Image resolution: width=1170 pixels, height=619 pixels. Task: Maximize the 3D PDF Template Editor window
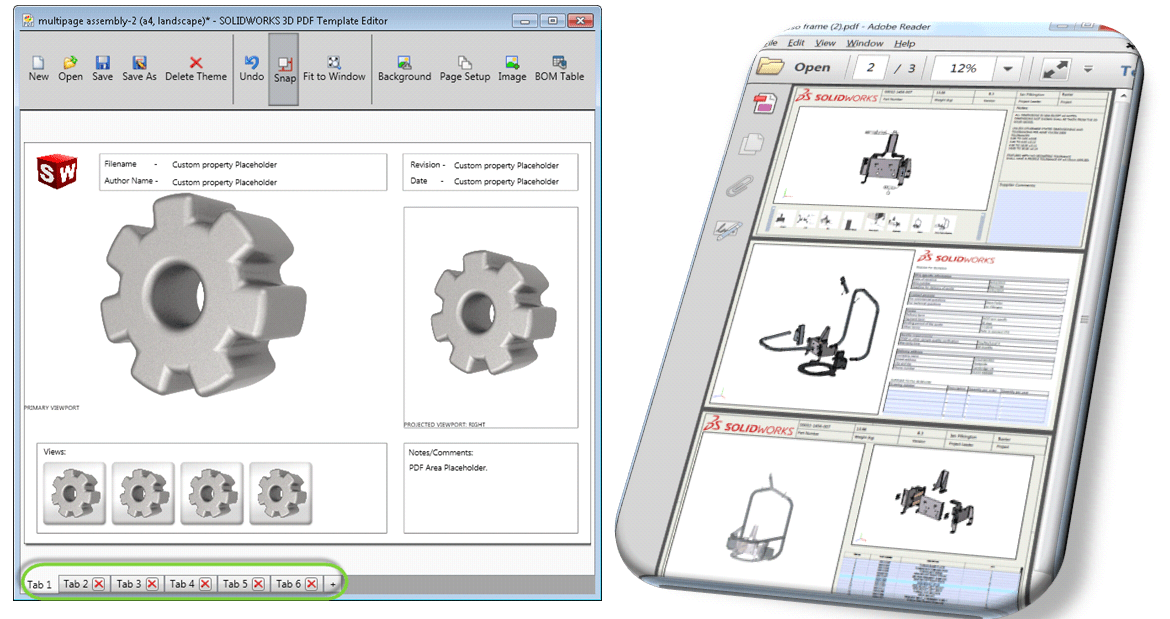click(x=552, y=21)
